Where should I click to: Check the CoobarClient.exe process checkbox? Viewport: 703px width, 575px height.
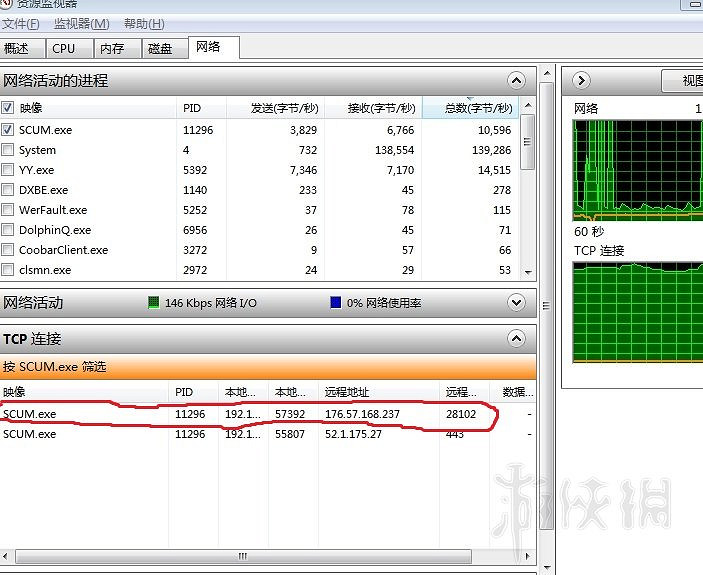coord(8,249)
